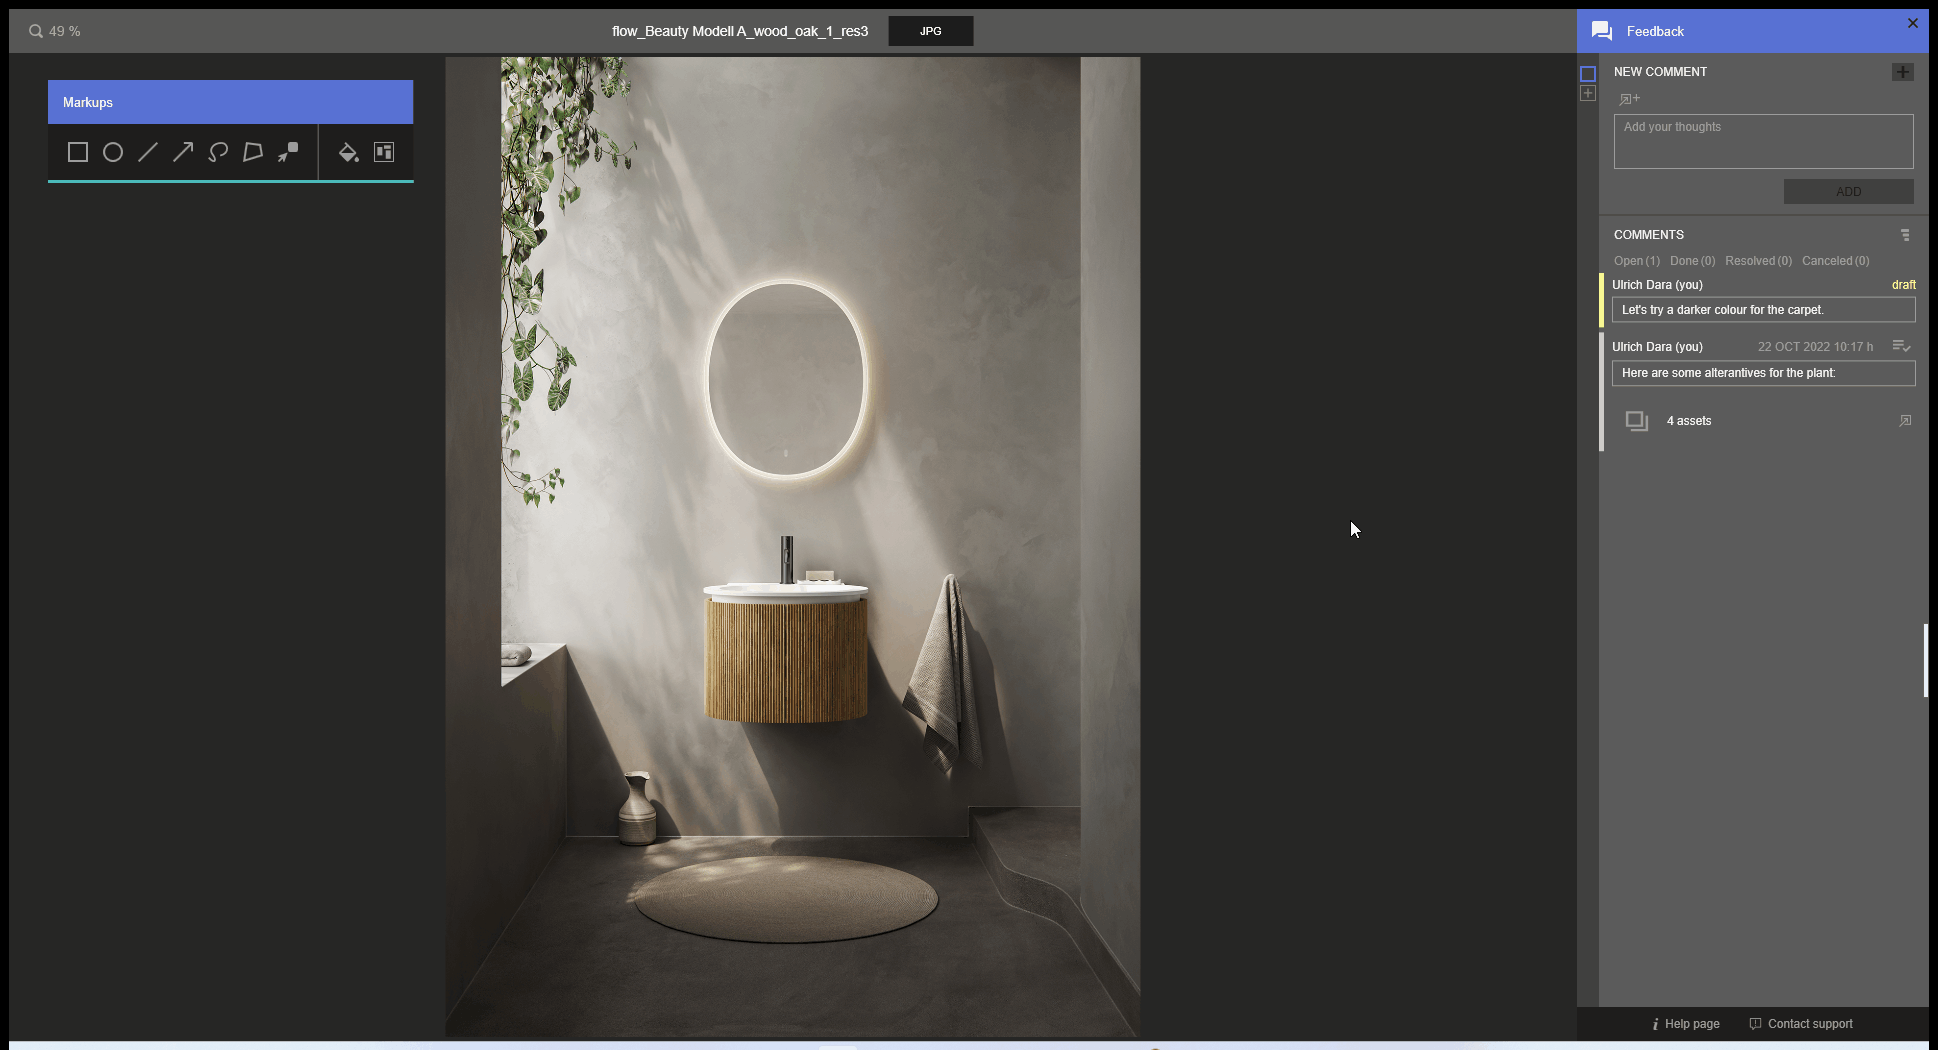Click the stacked assets icon
The width and height of the screenshot is (1938, 1050).
(1637, 421)
